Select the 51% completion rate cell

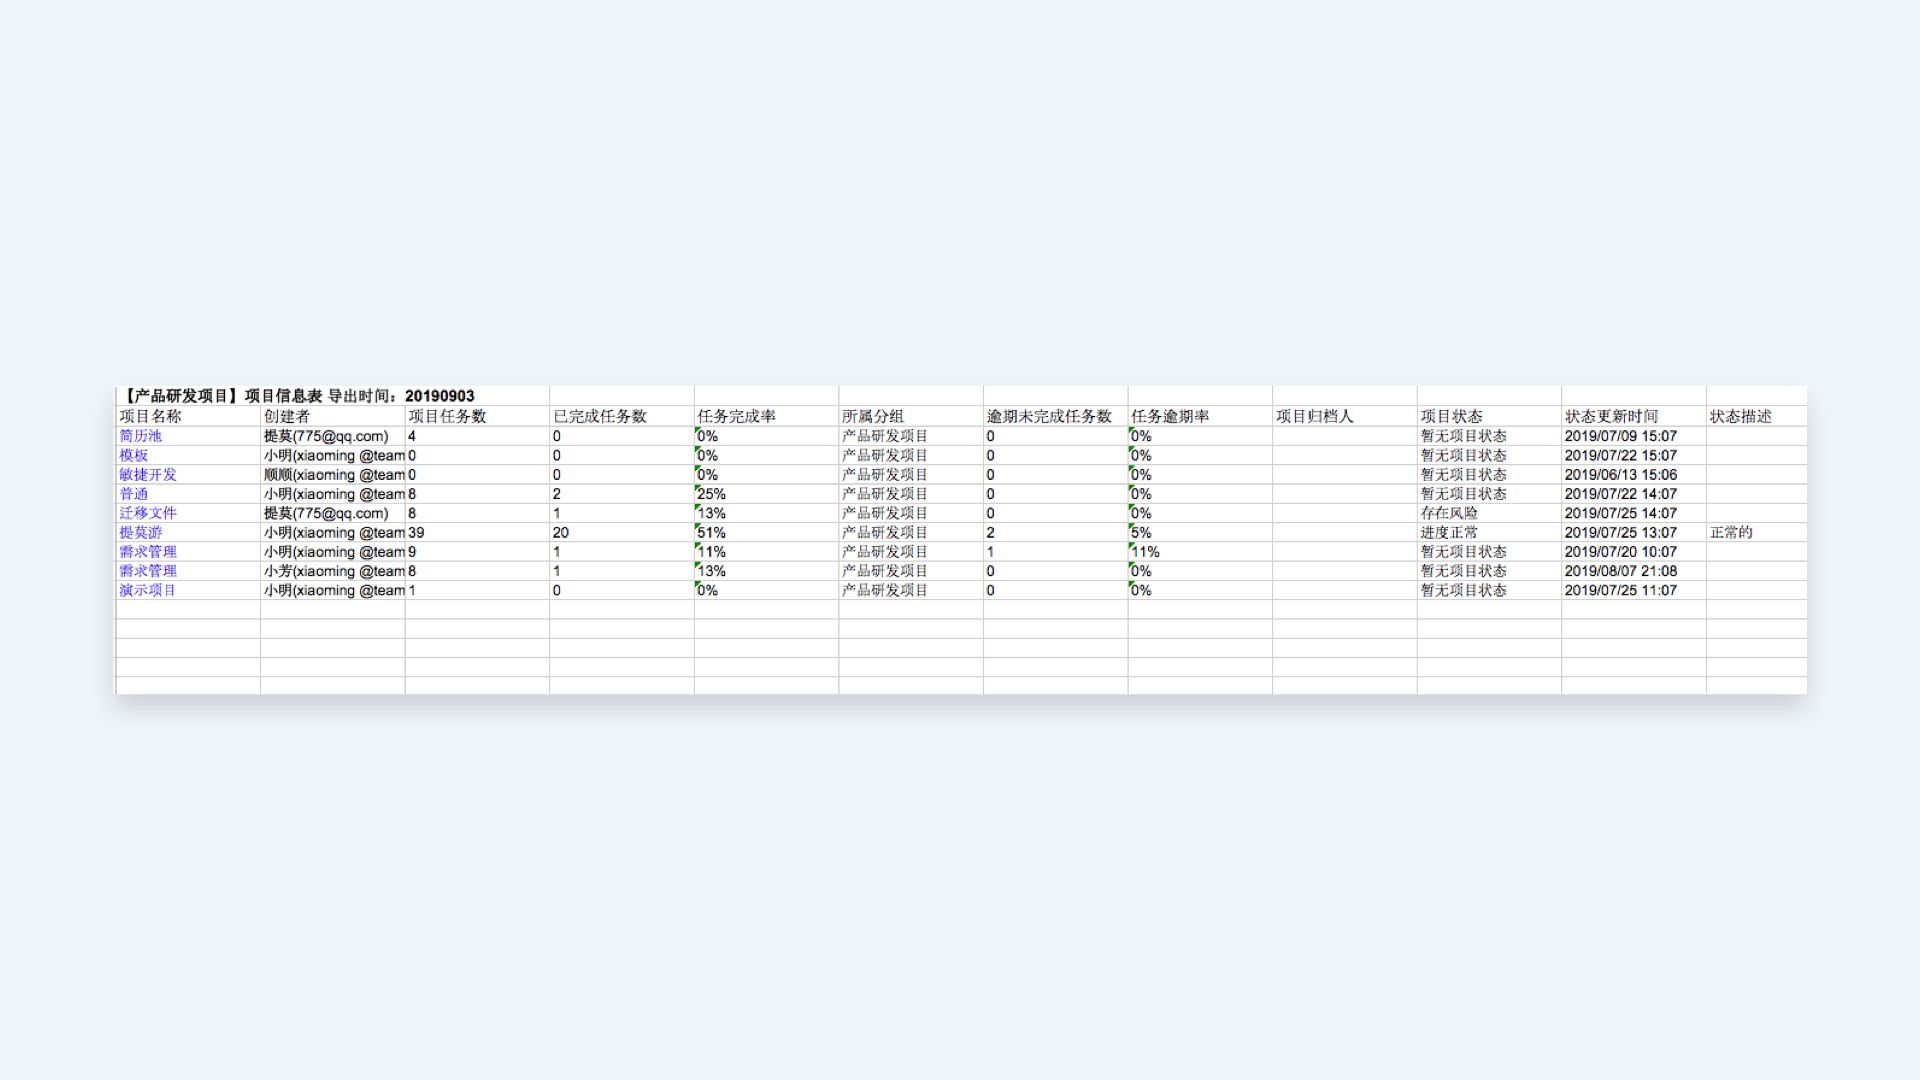(x=766, y=533)
